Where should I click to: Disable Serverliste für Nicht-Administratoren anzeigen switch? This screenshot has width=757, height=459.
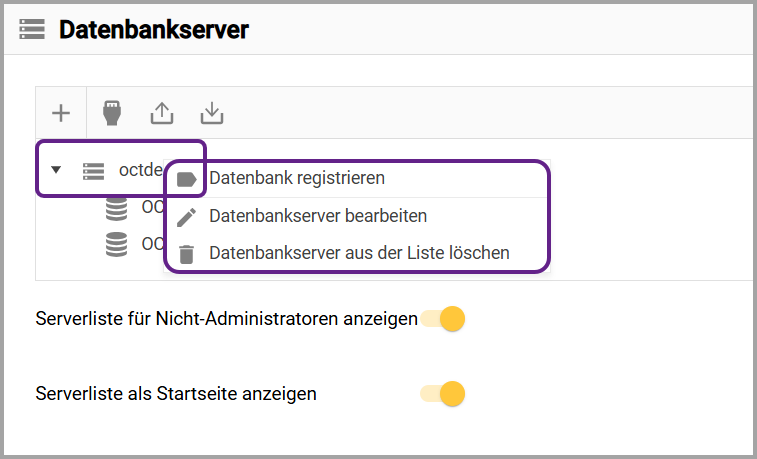[x=444, y=320]
